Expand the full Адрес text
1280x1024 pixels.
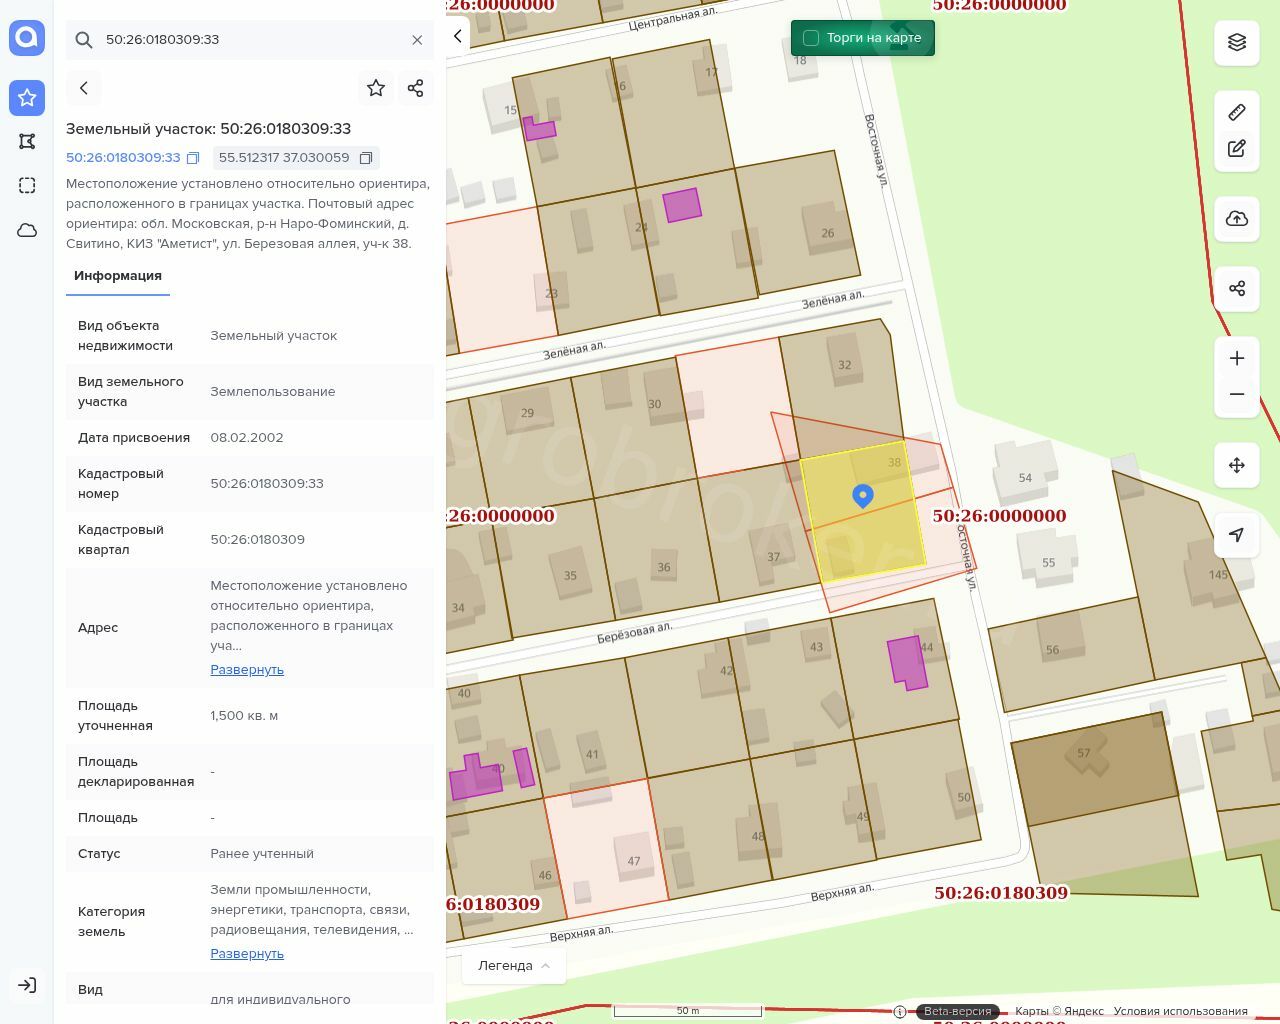tap(247, 670)
